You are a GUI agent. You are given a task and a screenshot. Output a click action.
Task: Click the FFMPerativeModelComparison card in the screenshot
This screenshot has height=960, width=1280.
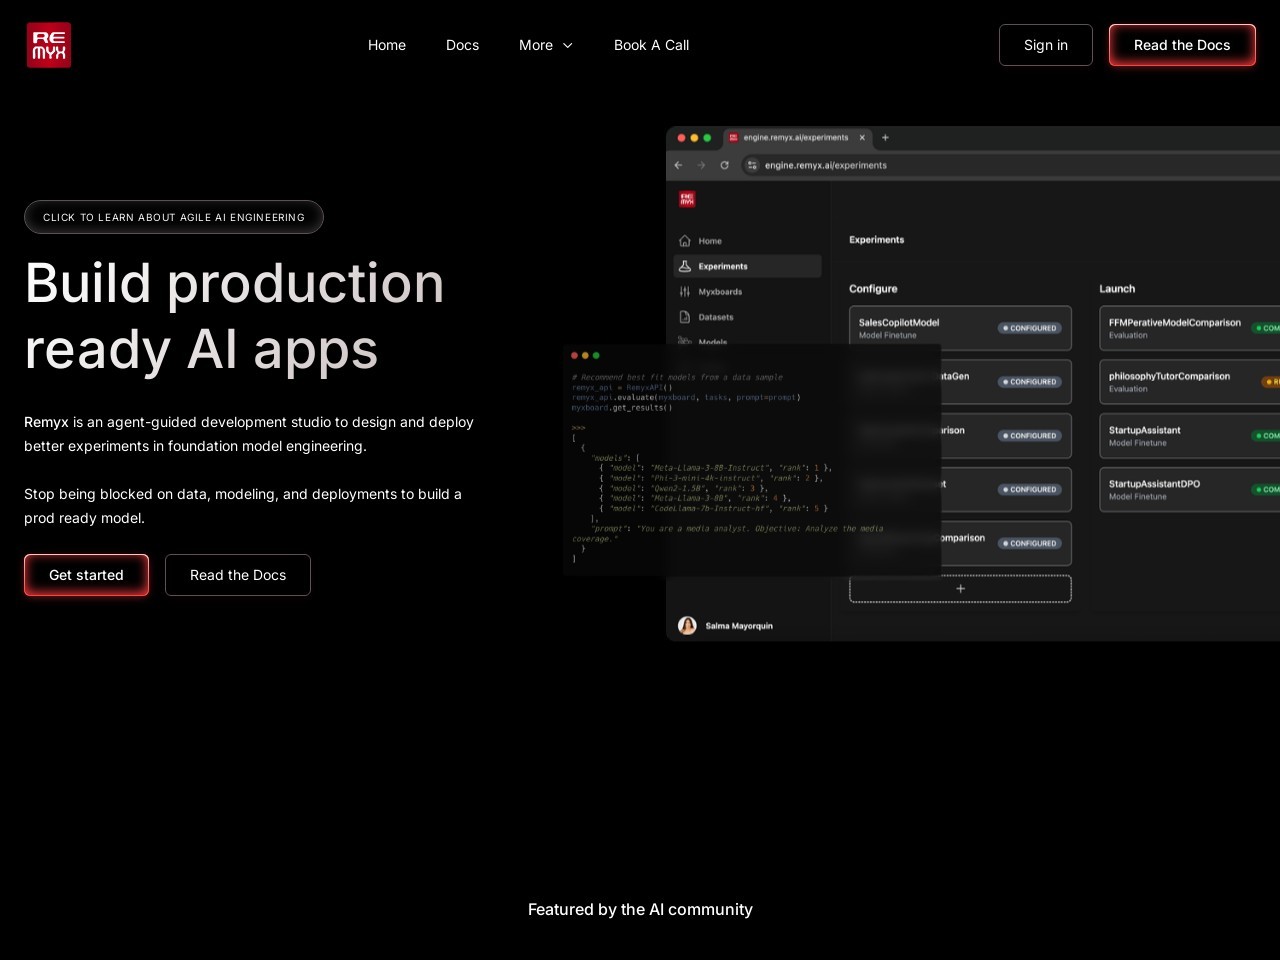pyautogui.click(x=1190, y=328)
